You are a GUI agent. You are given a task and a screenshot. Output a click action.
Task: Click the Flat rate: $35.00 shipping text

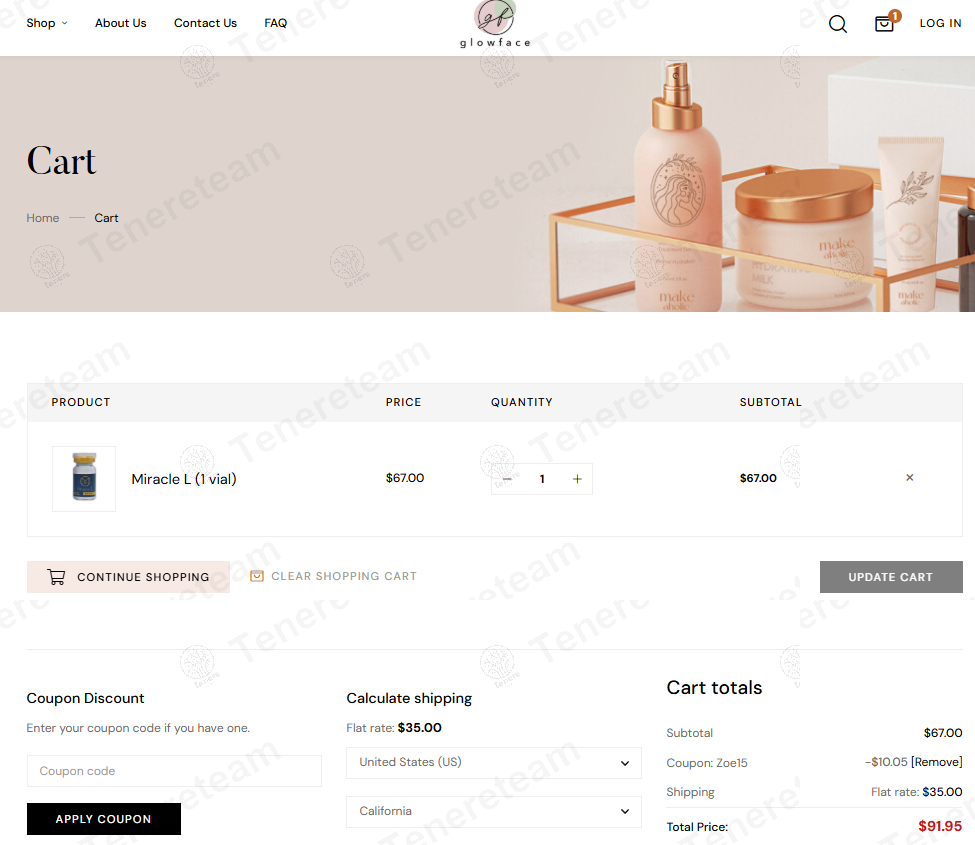click(x=917, y=792)
